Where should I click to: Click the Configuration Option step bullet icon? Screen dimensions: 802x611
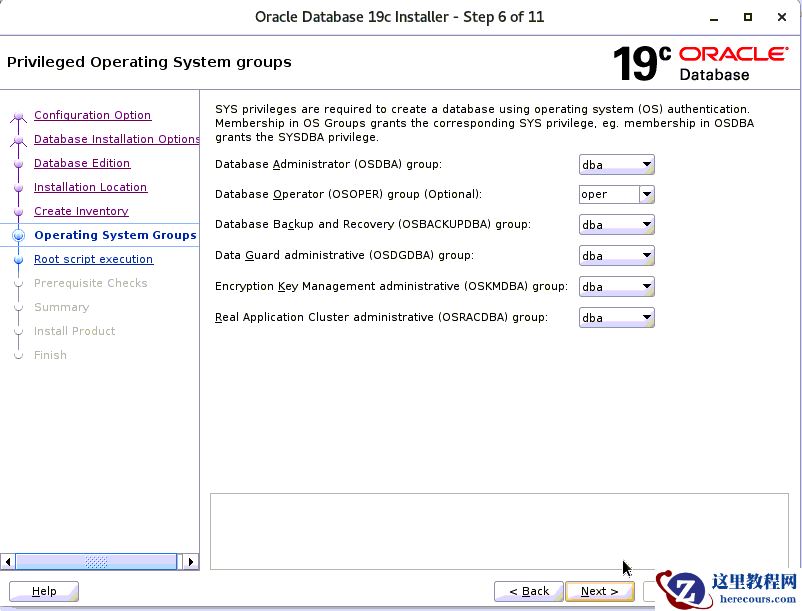tap(18, 116)
